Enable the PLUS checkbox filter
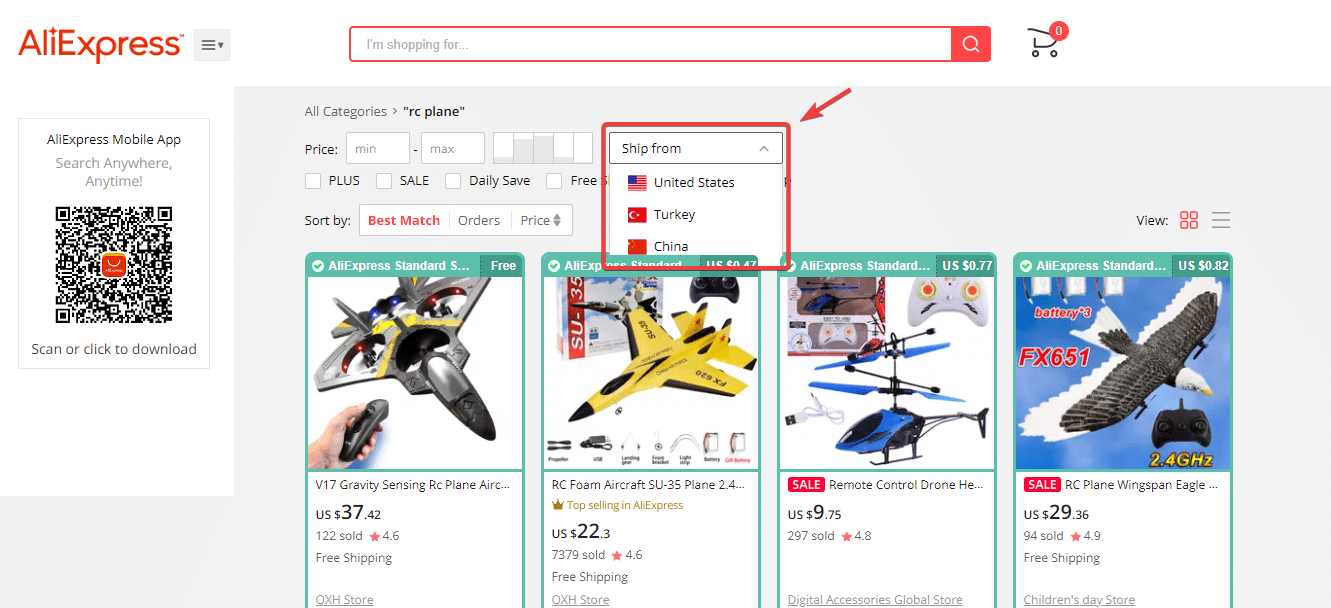Viewport: 1331px width, 608px height. point(313,181)
